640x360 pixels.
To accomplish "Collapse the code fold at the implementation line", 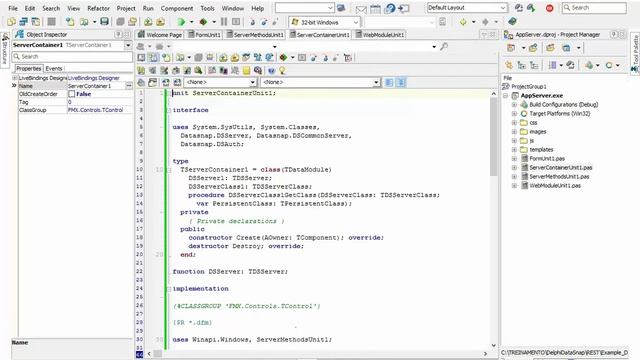I will [169, 289].
